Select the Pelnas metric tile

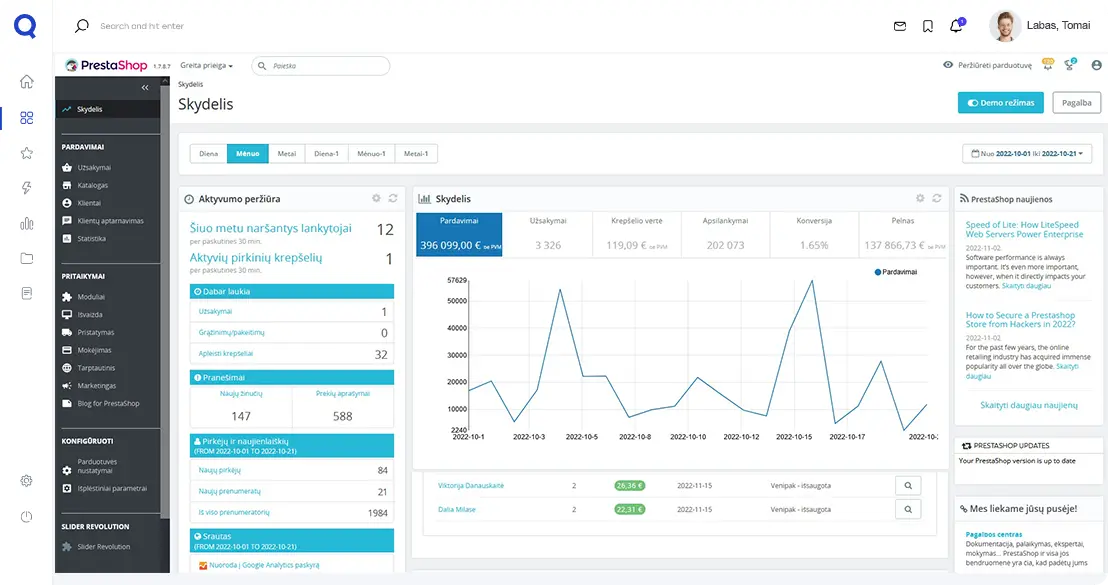(x=903, y=235)
